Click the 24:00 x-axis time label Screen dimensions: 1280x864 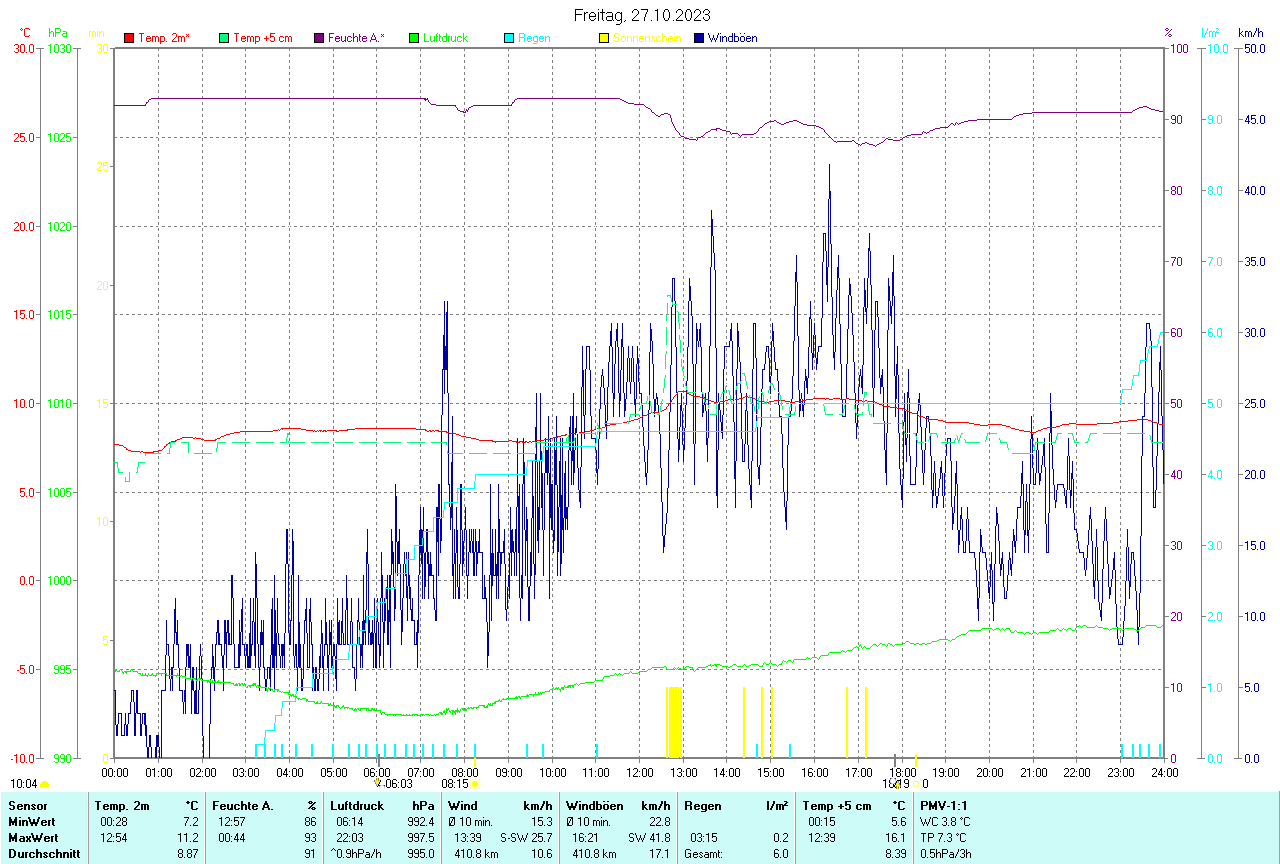tap(1164, 772)
